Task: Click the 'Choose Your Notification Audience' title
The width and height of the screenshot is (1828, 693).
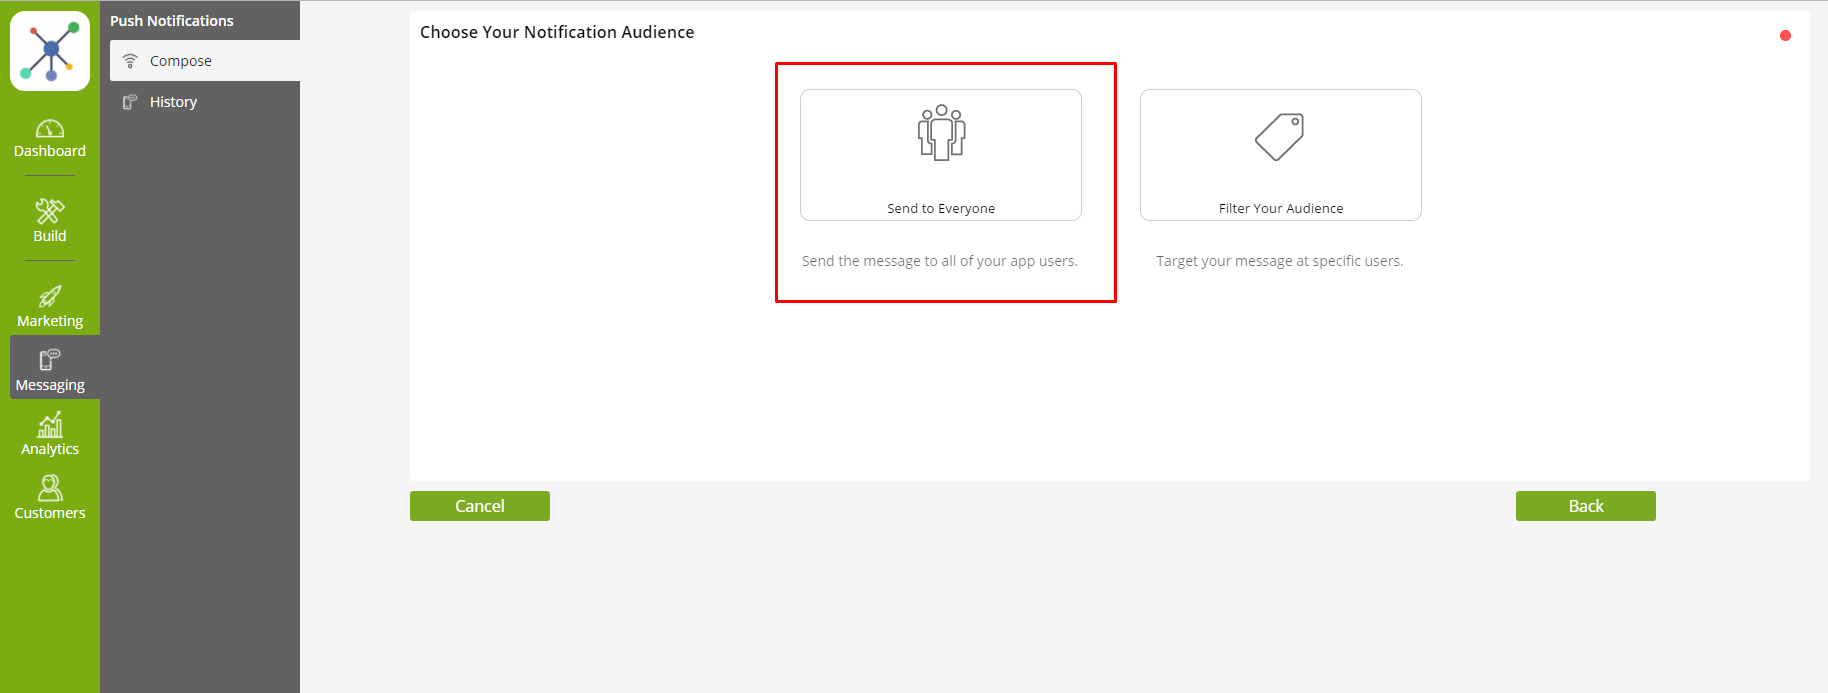Action: point(557,32)
